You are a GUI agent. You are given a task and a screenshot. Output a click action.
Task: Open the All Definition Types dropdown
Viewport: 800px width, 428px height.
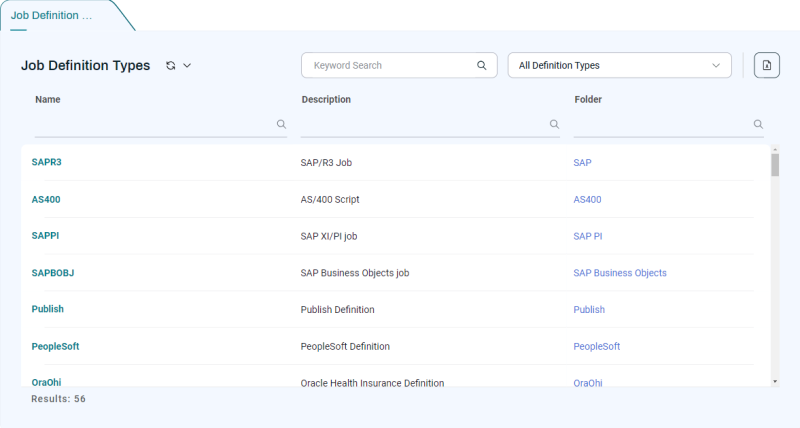(619, 66)
